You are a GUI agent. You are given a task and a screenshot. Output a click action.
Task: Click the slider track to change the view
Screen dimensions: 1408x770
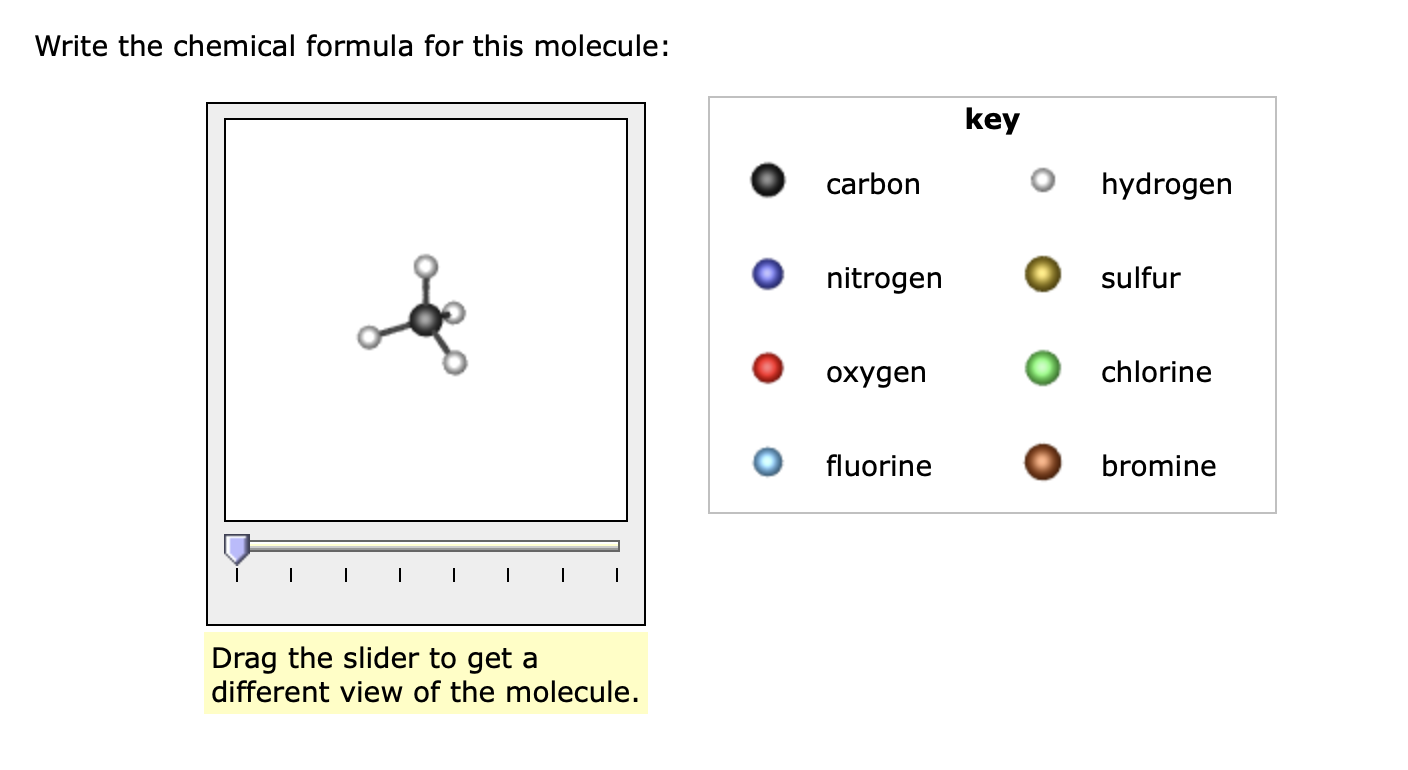[x=430, y=546]
